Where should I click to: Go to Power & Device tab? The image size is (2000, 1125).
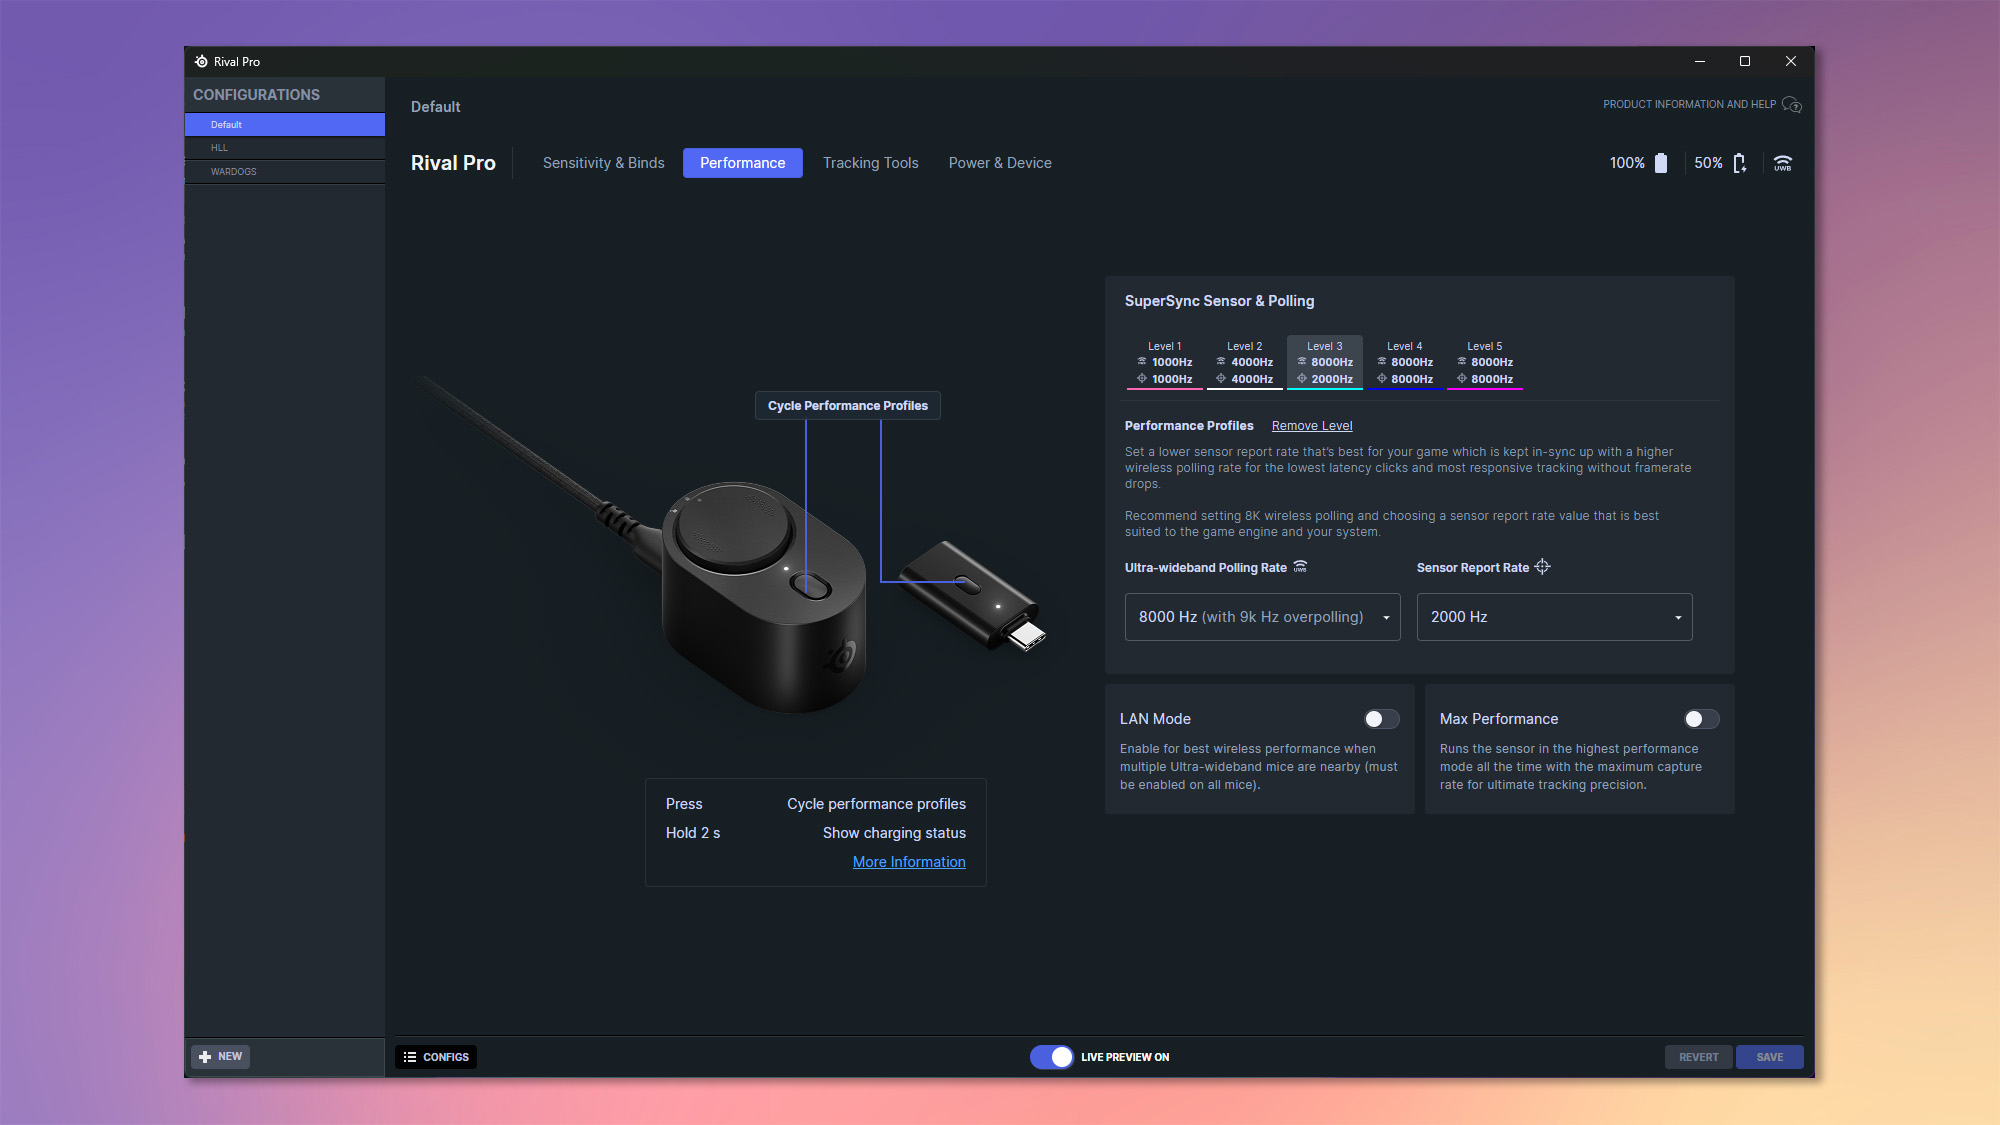1000,163
